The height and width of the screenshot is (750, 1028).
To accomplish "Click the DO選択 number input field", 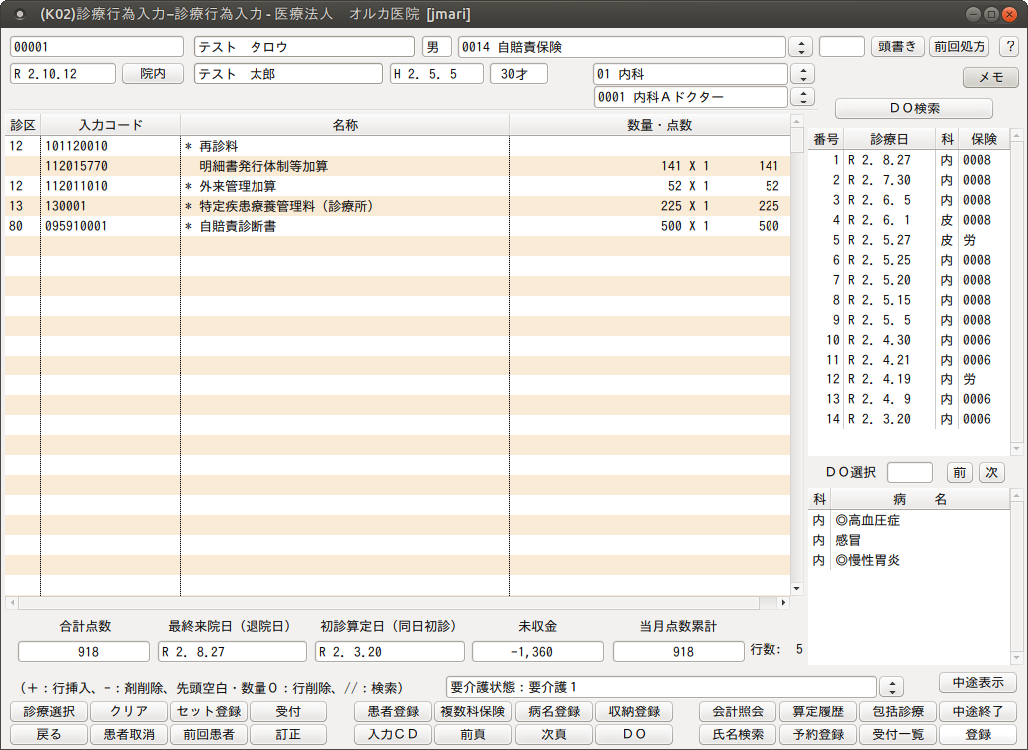I will pos(909,473).
